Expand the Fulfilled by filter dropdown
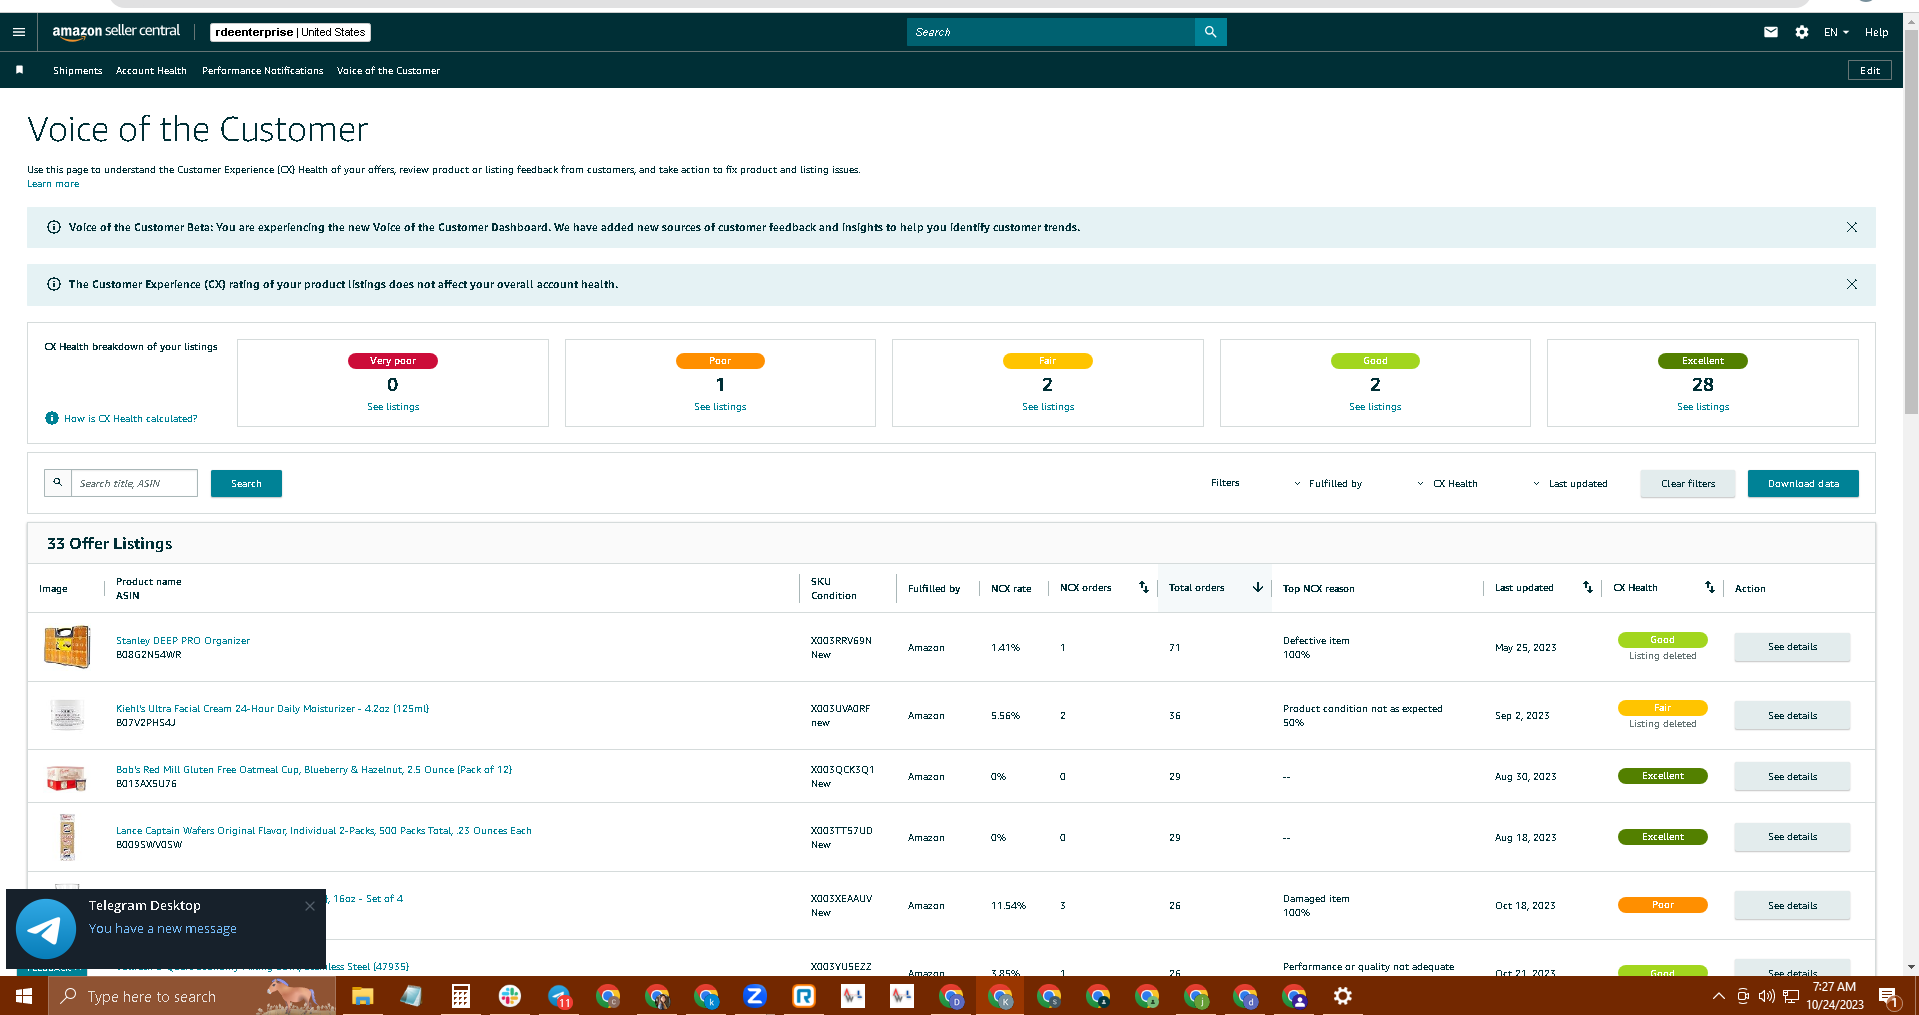The height and width of the screenshot is (1015, 1919). (1328, 484)
